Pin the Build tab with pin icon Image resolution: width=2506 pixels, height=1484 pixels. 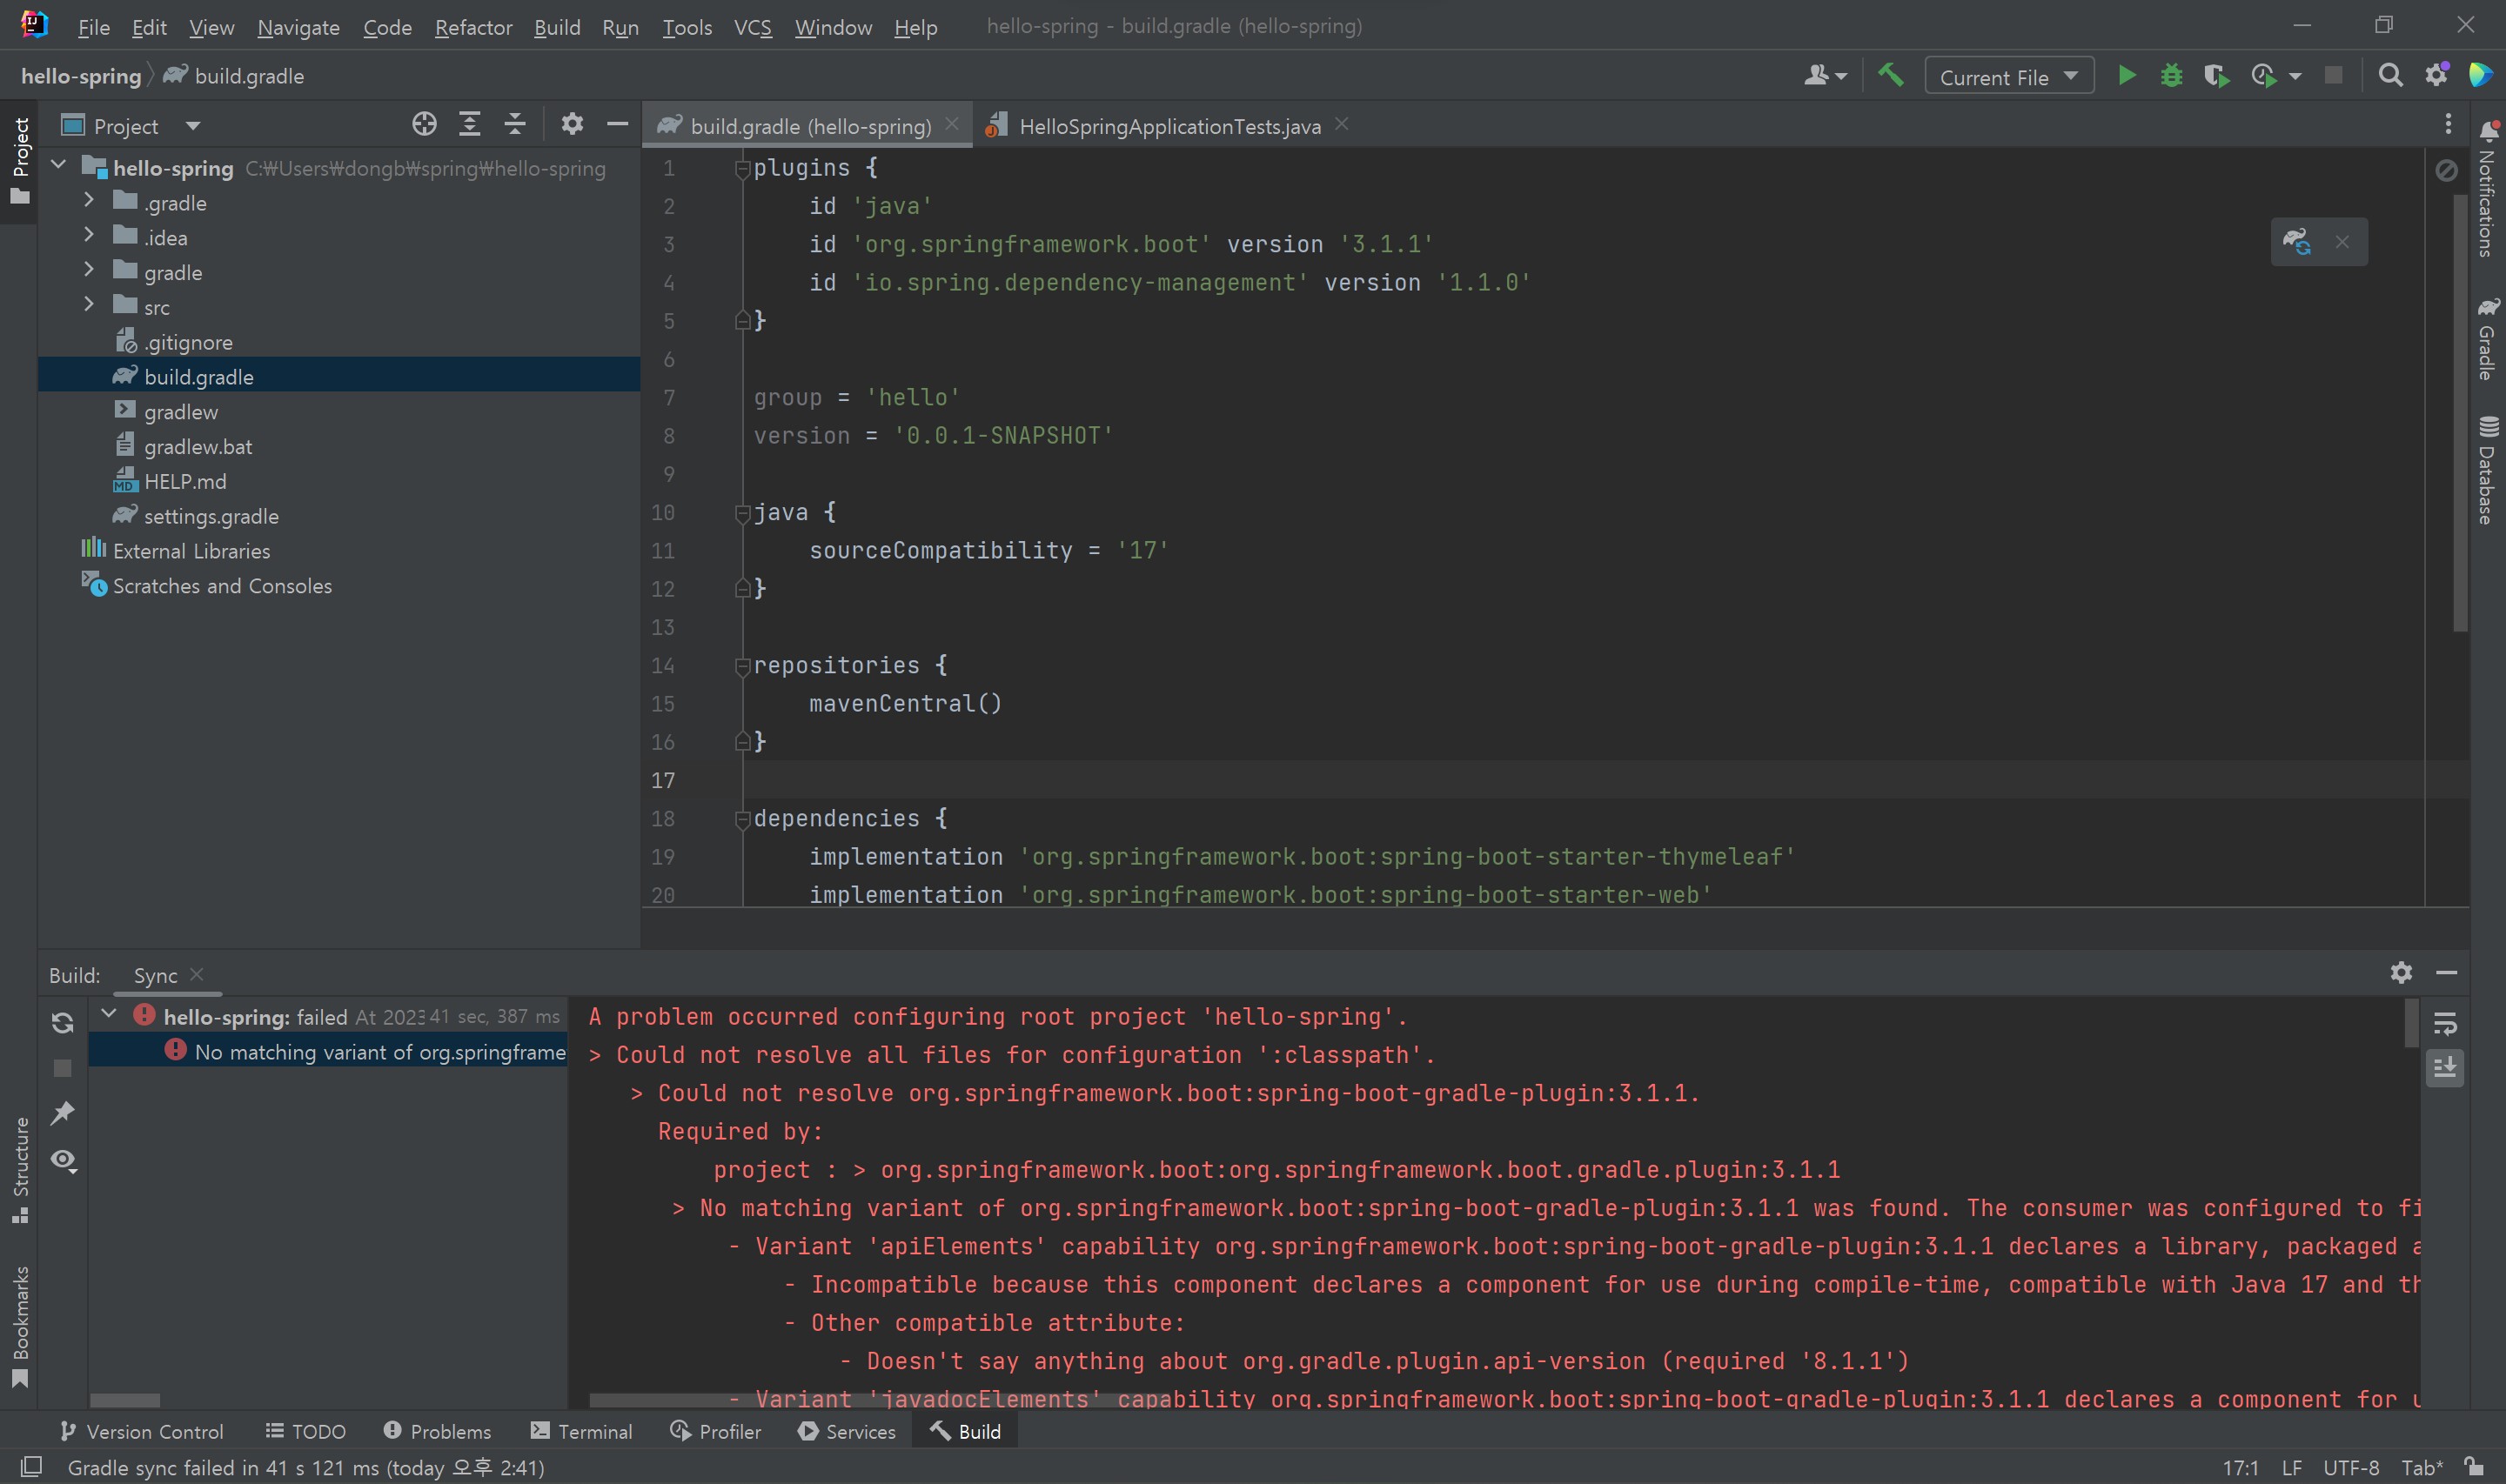click(x=63, y=1113)
